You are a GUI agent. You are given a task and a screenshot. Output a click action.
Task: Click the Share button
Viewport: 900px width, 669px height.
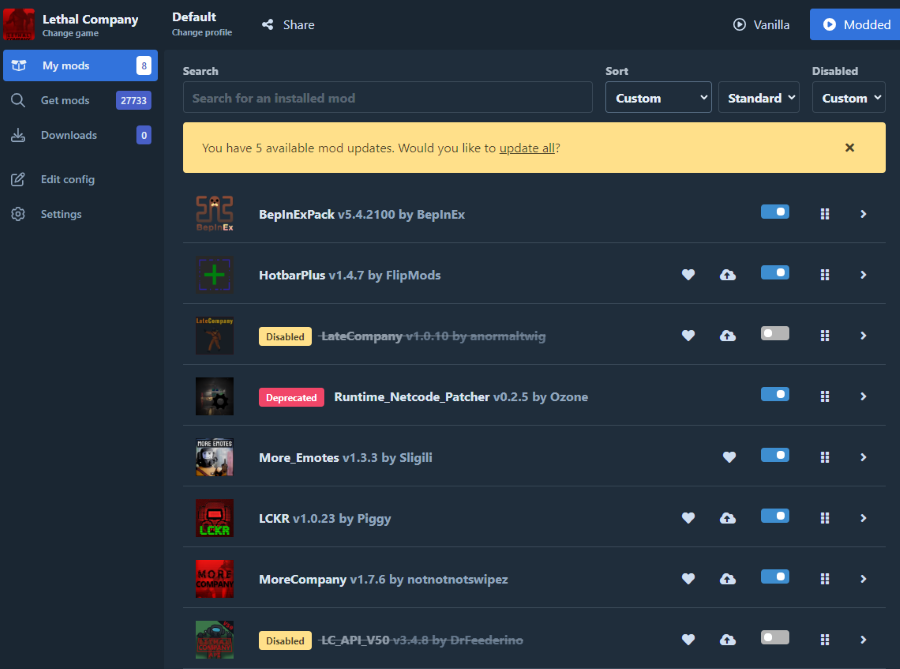point(288,25)
